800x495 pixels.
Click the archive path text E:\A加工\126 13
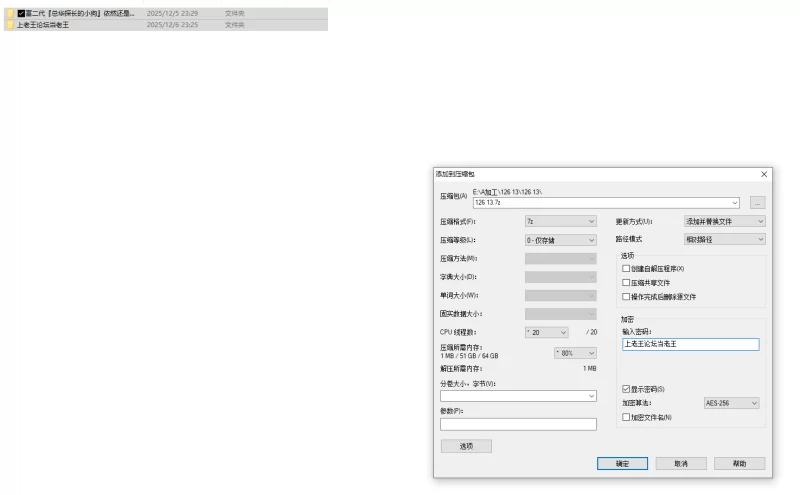point(507,192)
